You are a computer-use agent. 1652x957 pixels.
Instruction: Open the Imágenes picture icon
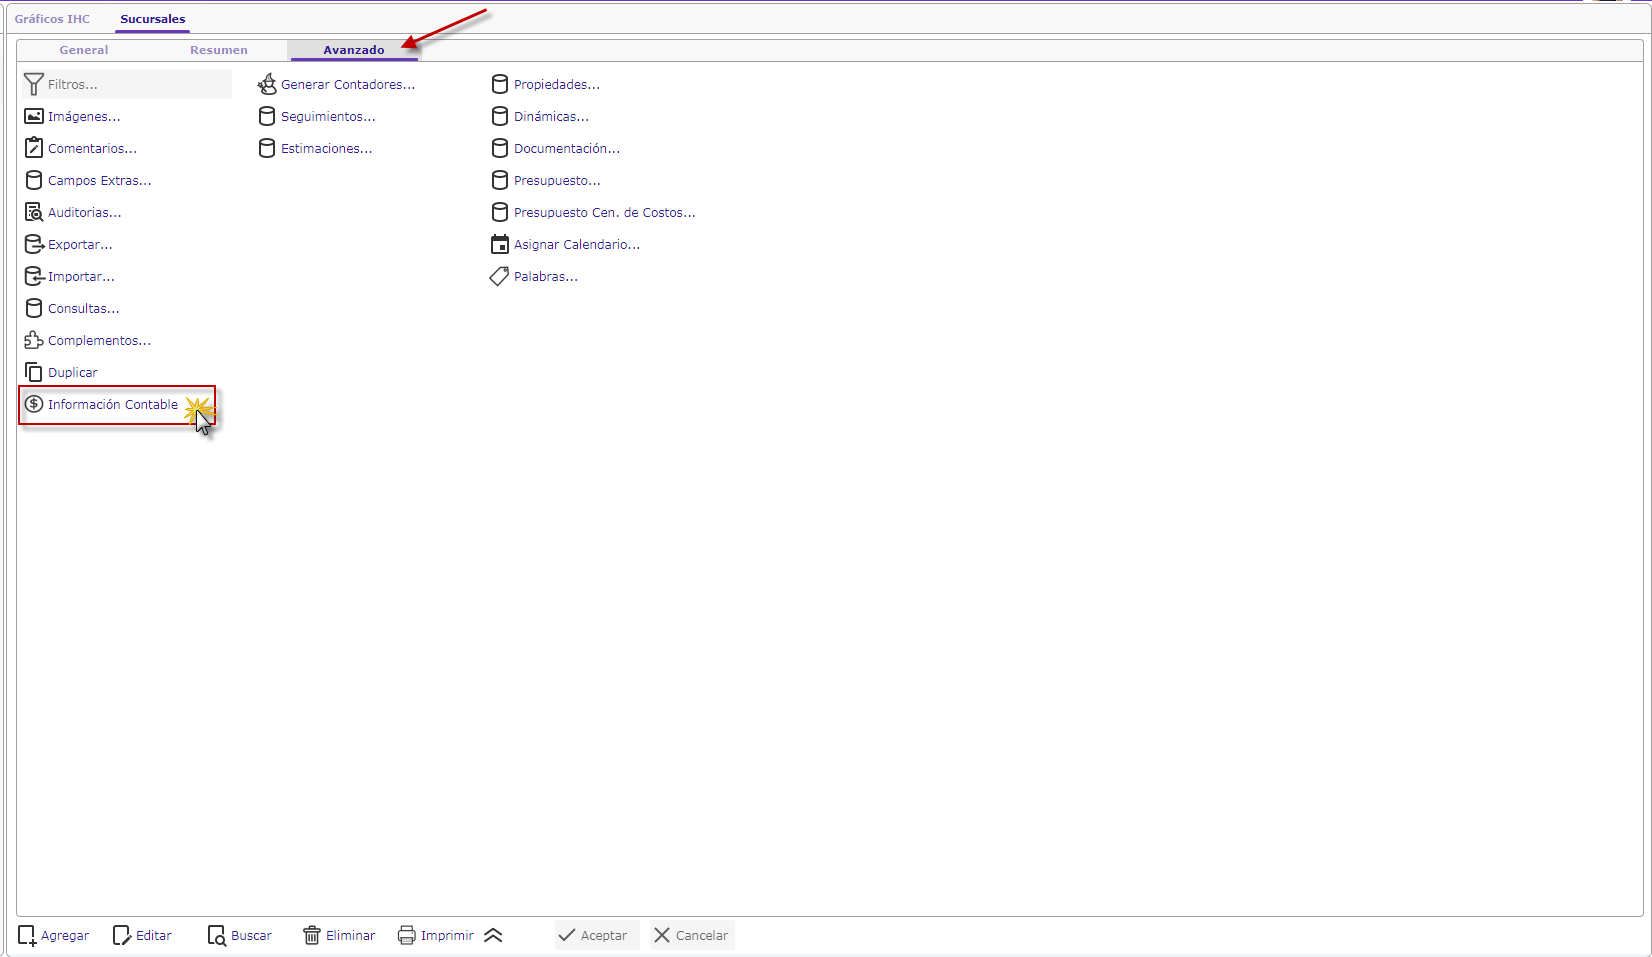pyautogui.click(x=34, y=116)
